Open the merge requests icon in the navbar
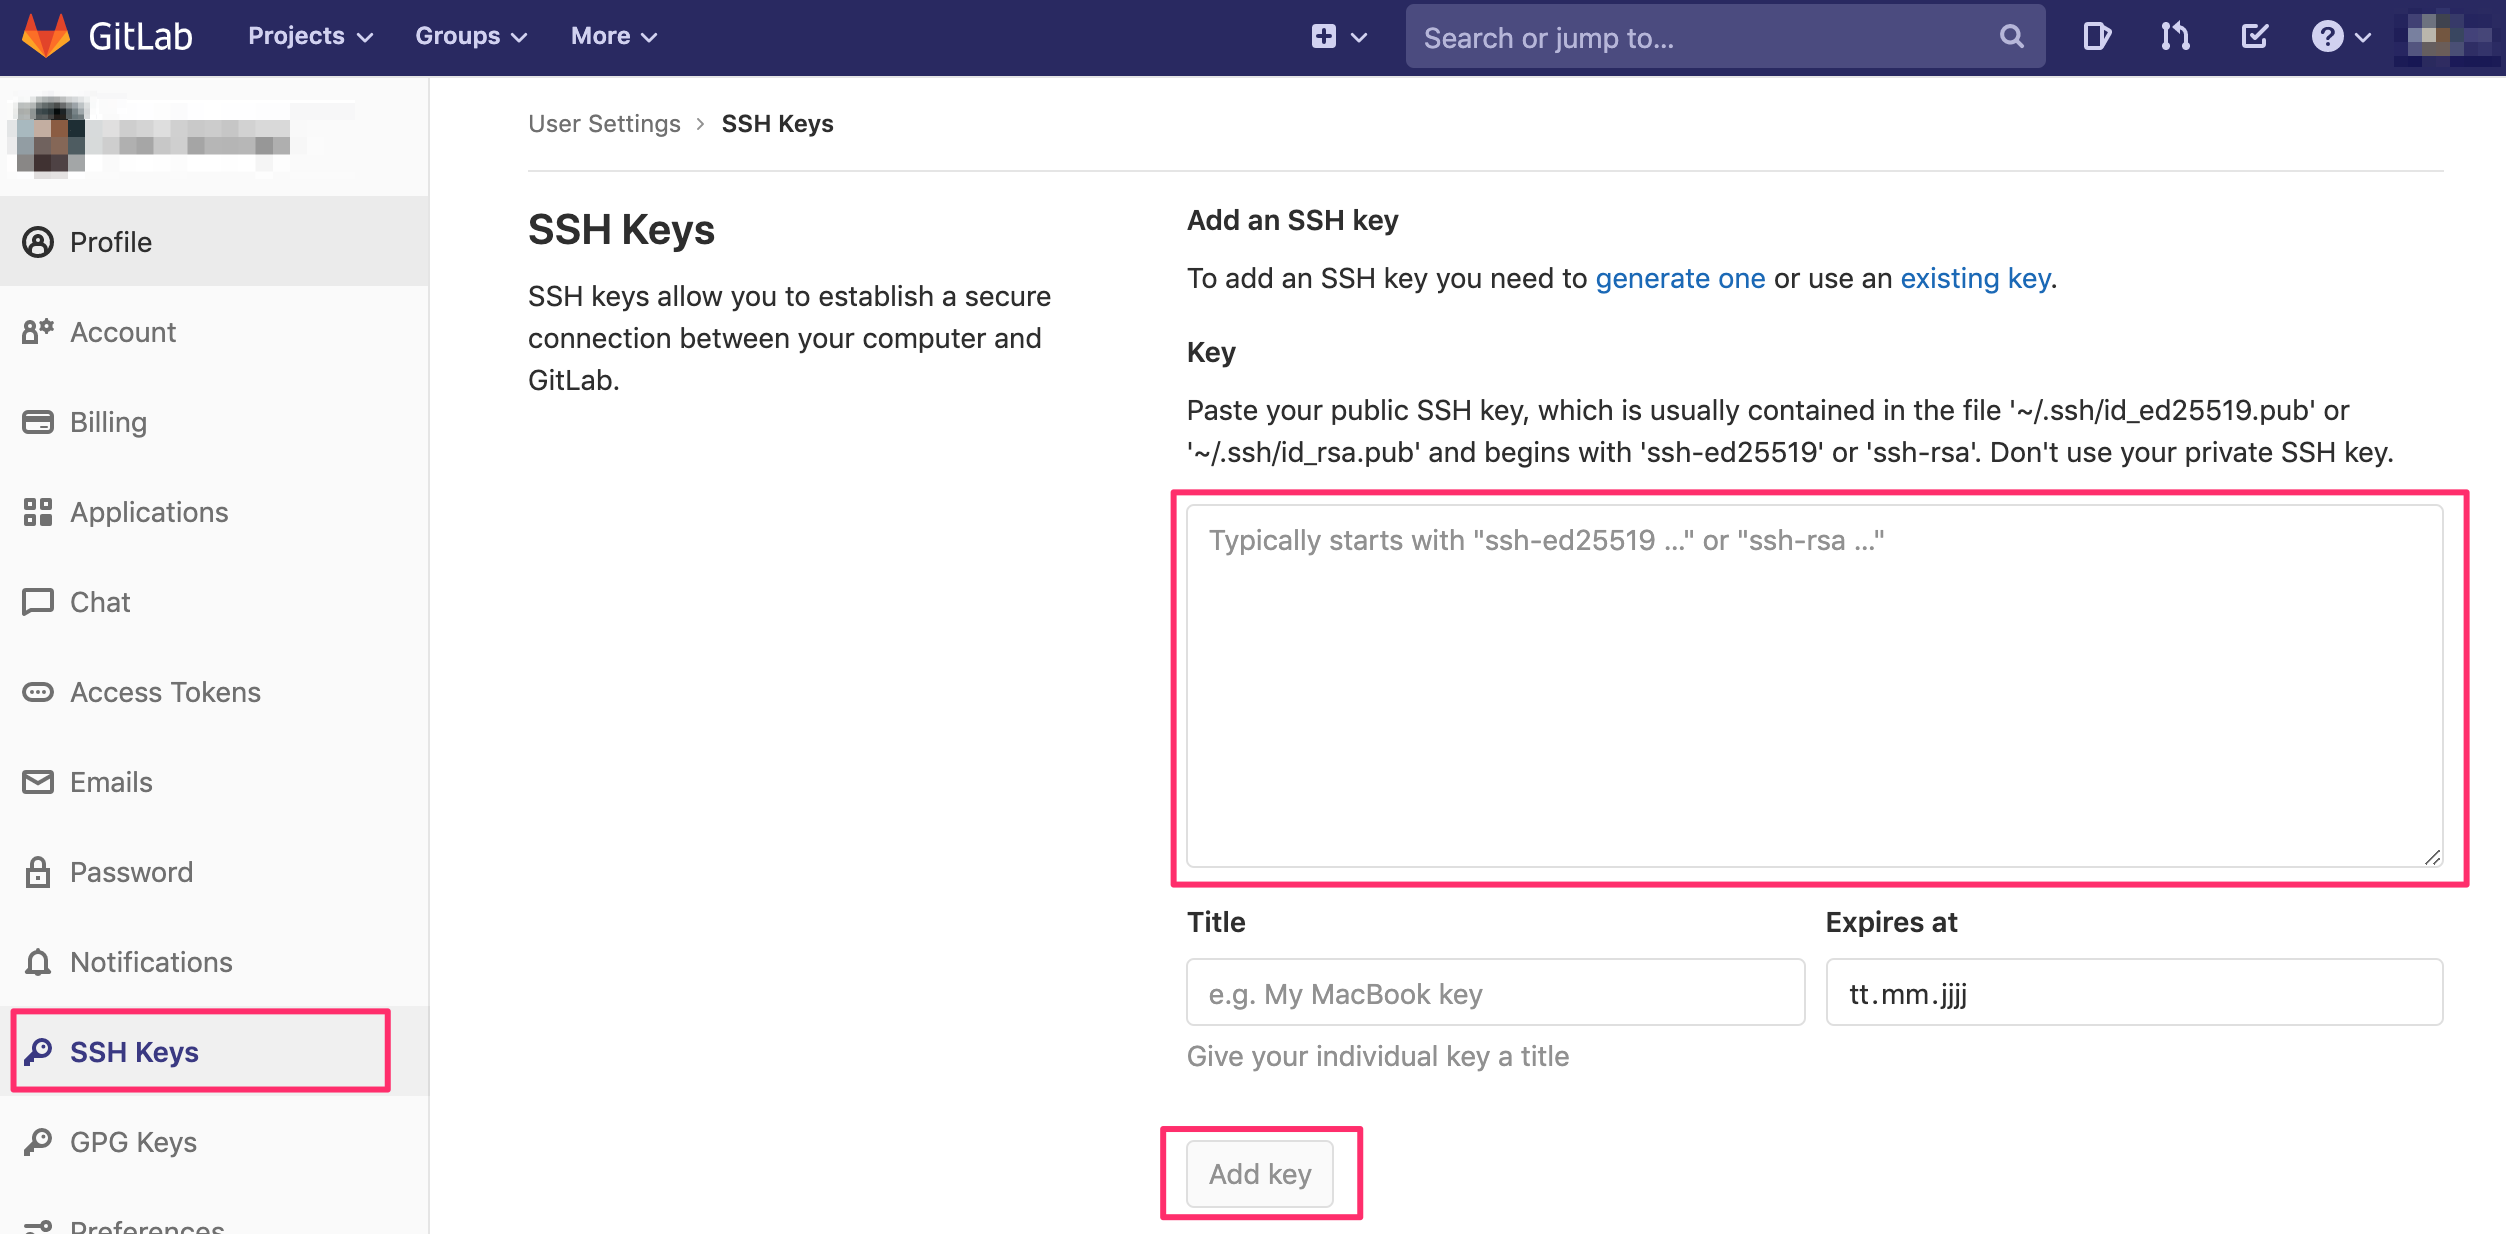This screenshot has height=1234, width=2506. tap(2175, 37)
